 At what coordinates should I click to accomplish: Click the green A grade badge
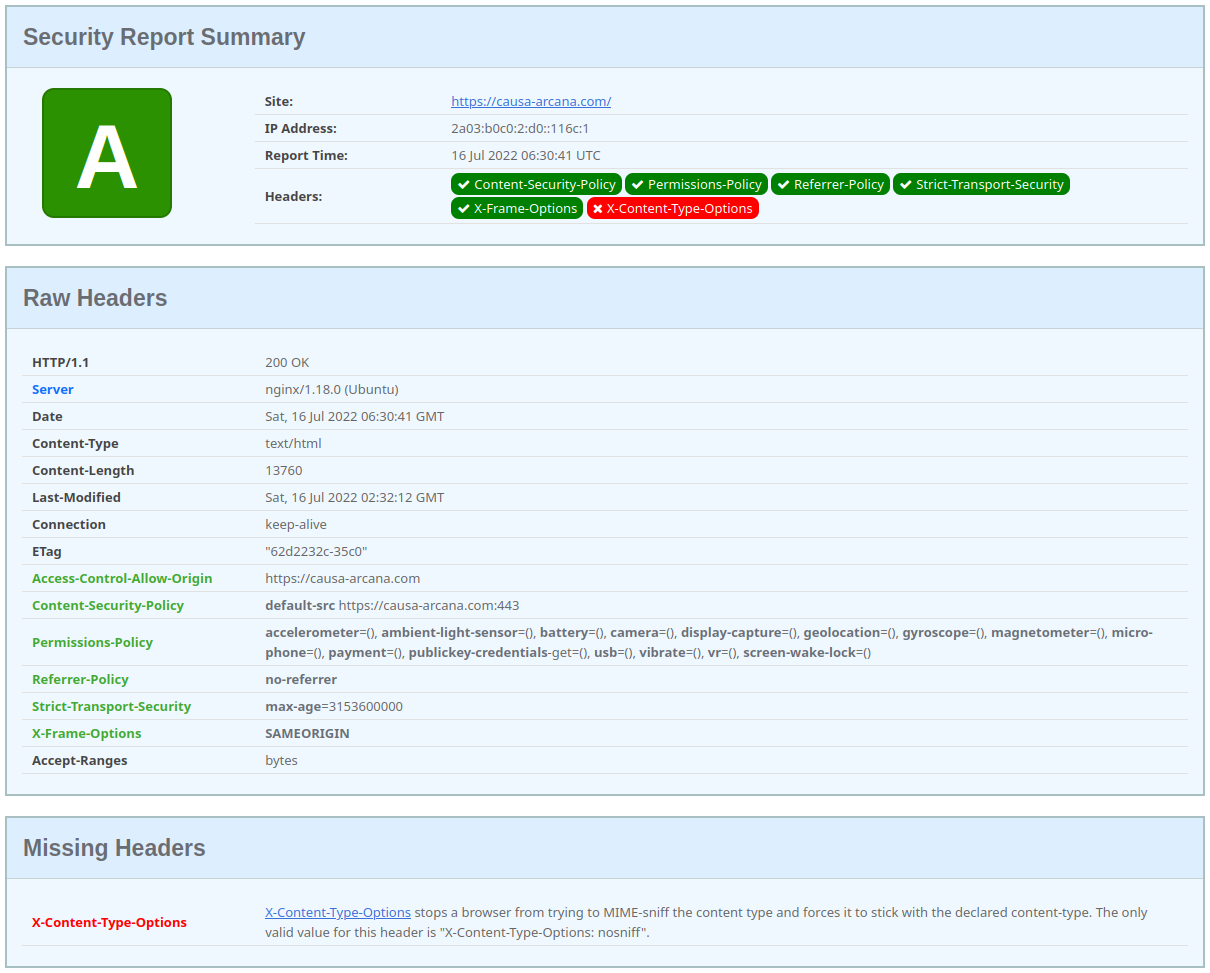pyautogui.click(x=107, y=153)
